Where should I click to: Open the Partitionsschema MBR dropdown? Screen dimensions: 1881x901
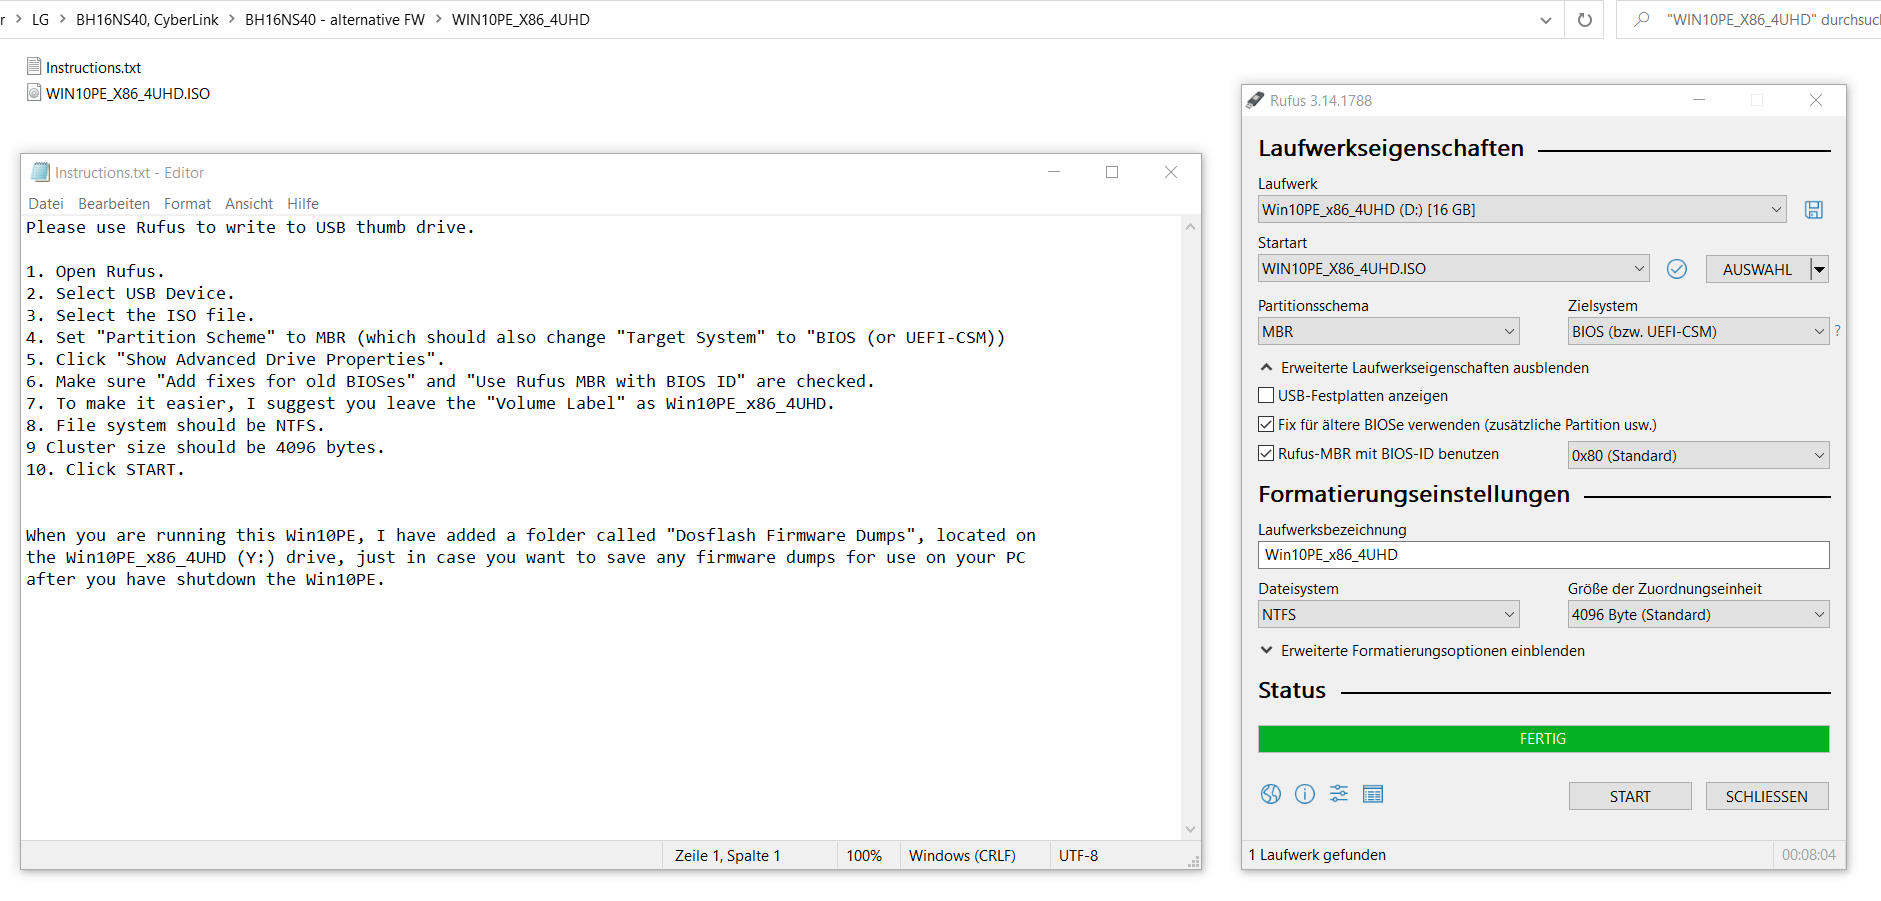tap(1389, 332)
